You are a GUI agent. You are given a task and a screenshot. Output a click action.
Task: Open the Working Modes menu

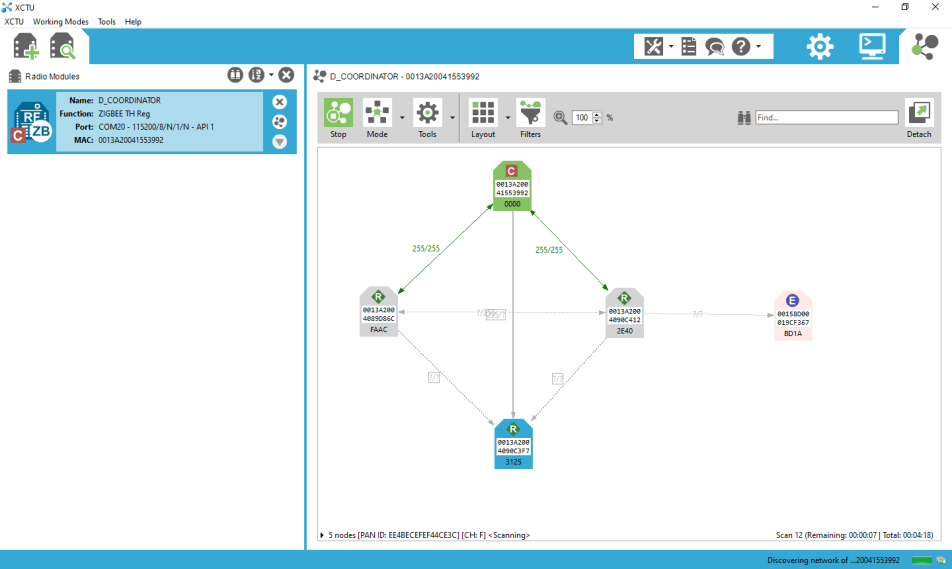point(60,21)
